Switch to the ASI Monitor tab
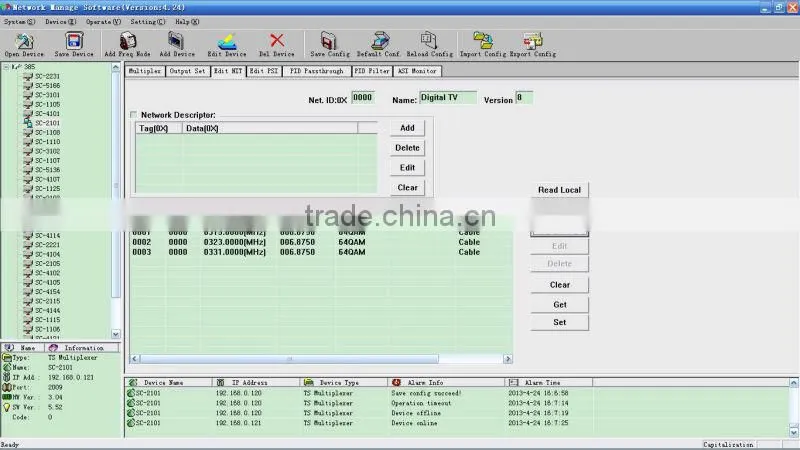Screen dimensions: 800x450 tap(417, 71)
